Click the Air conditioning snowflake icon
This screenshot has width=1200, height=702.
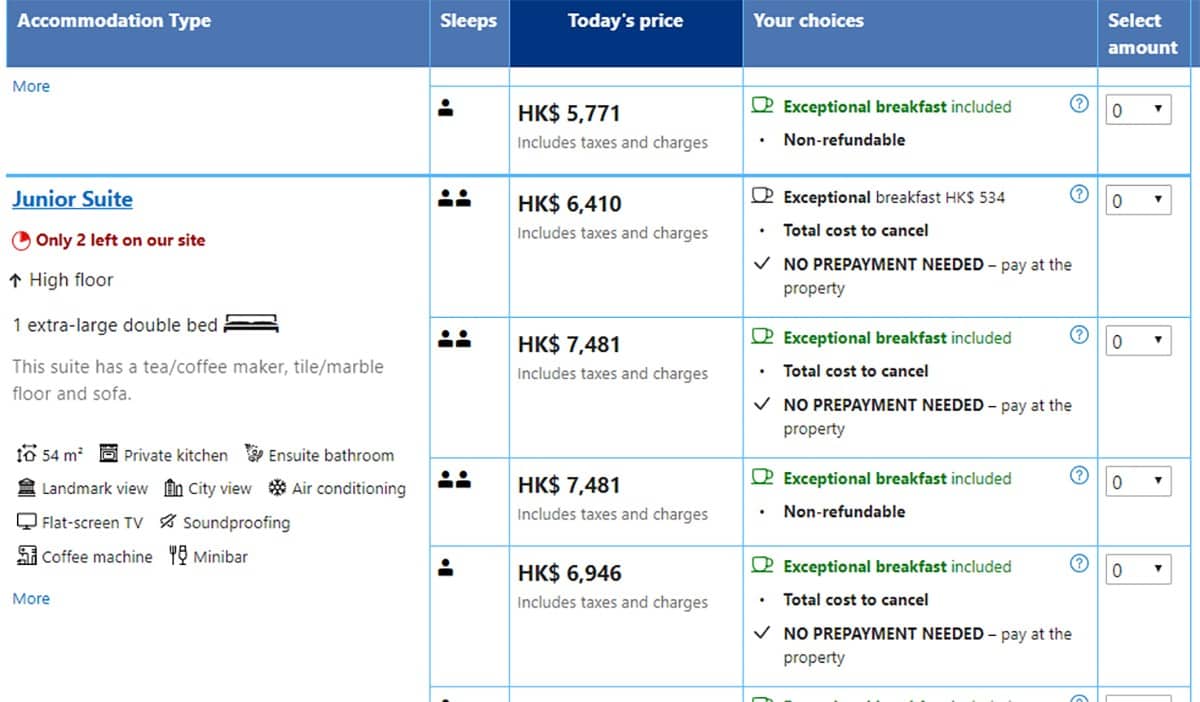pos(276,488)
